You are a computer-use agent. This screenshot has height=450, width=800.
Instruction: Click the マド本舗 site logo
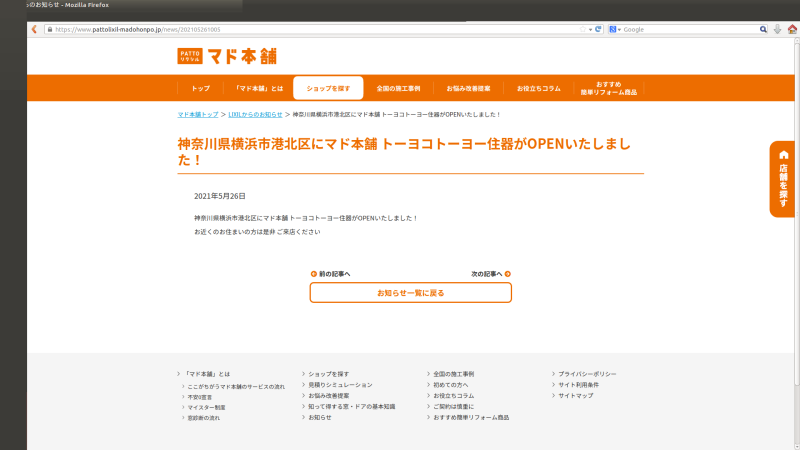click(x=227, y=56)
